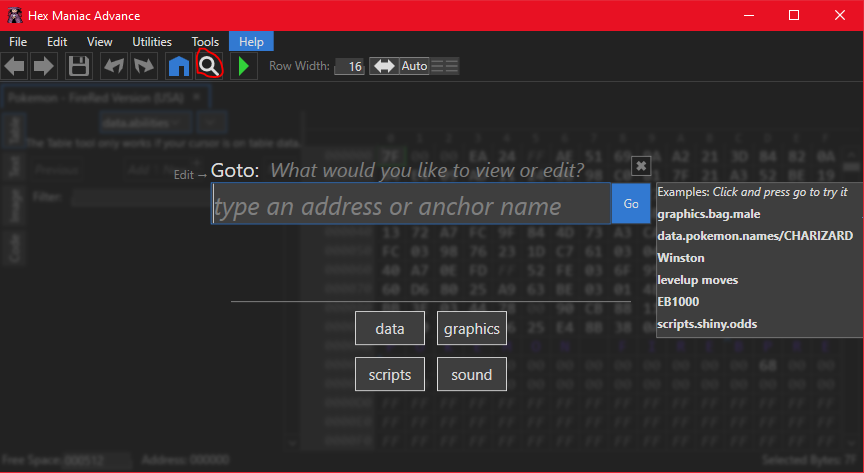This screenshot has height=473, width=864.
Task: Click the Back arrow toolbar icon
Action: (x=14, y=66)
